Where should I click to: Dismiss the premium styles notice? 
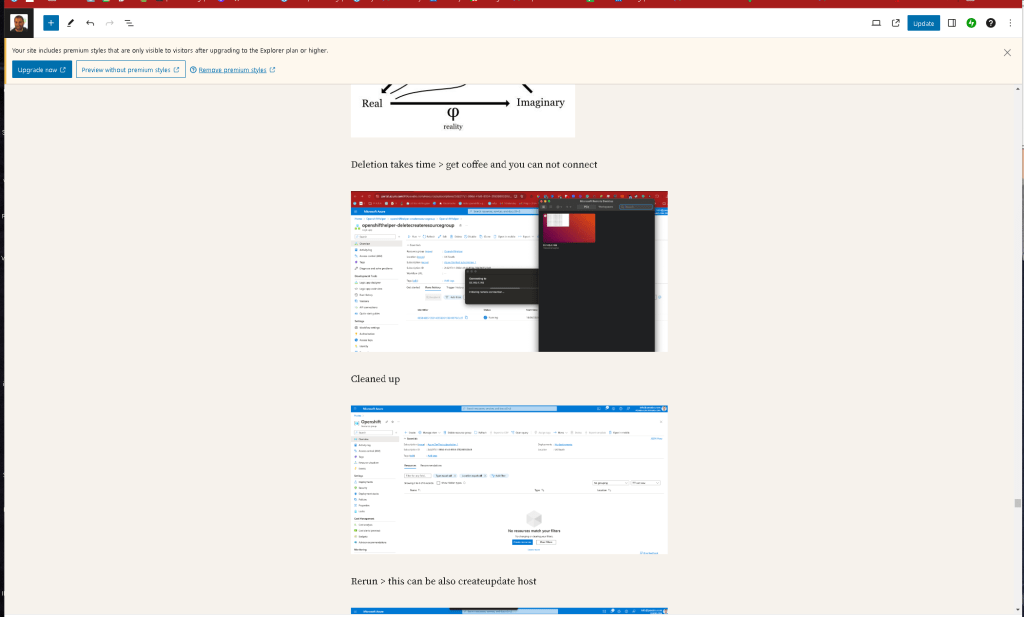tap(1007, 53)
